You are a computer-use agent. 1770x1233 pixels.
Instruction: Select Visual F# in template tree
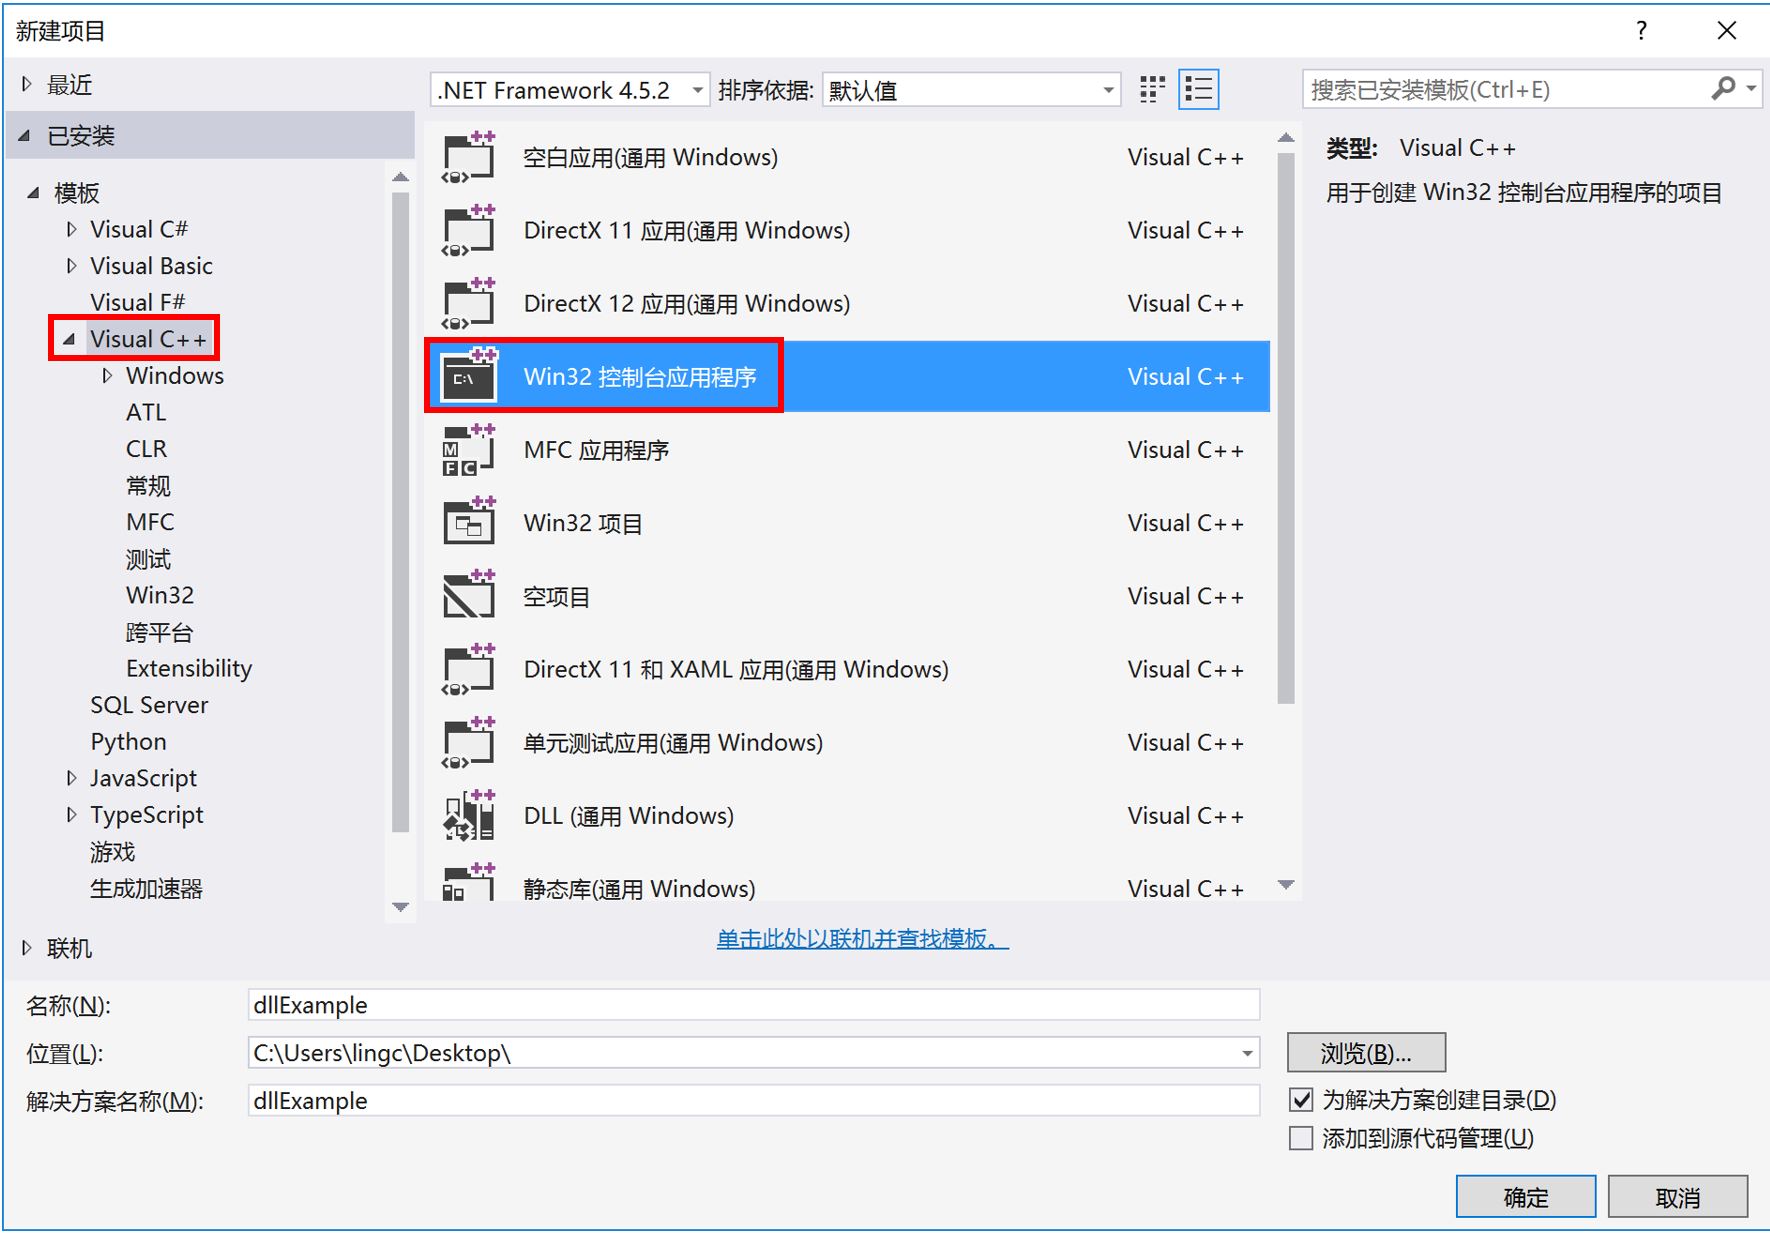pos(138,302)
